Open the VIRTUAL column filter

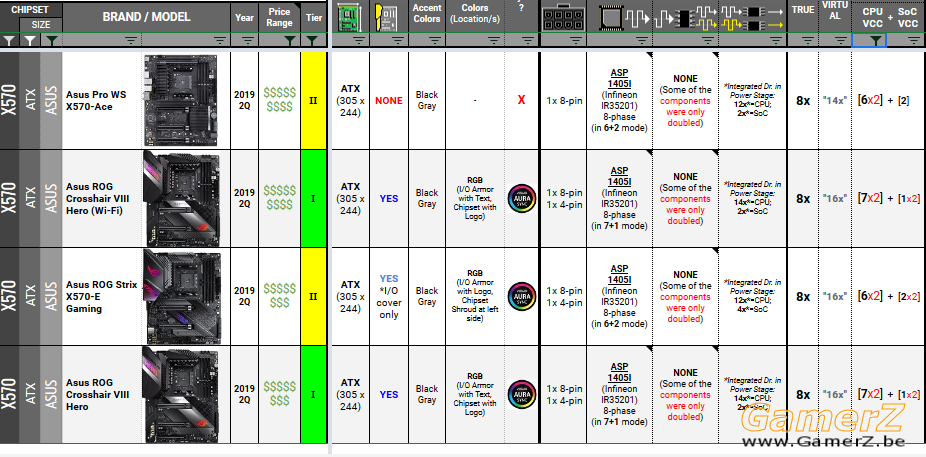841,40
